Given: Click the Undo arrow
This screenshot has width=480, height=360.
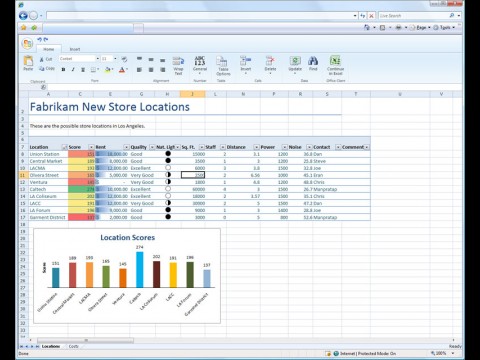Looking at the screenshot, I should (x=39, y=39).
